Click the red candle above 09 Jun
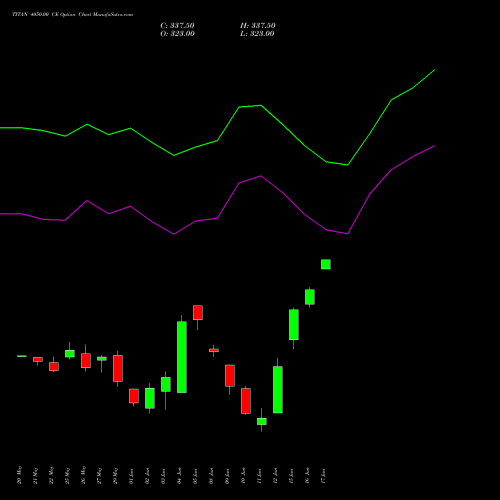This screenshot has height=500, width=500. [x=230, y=376]
